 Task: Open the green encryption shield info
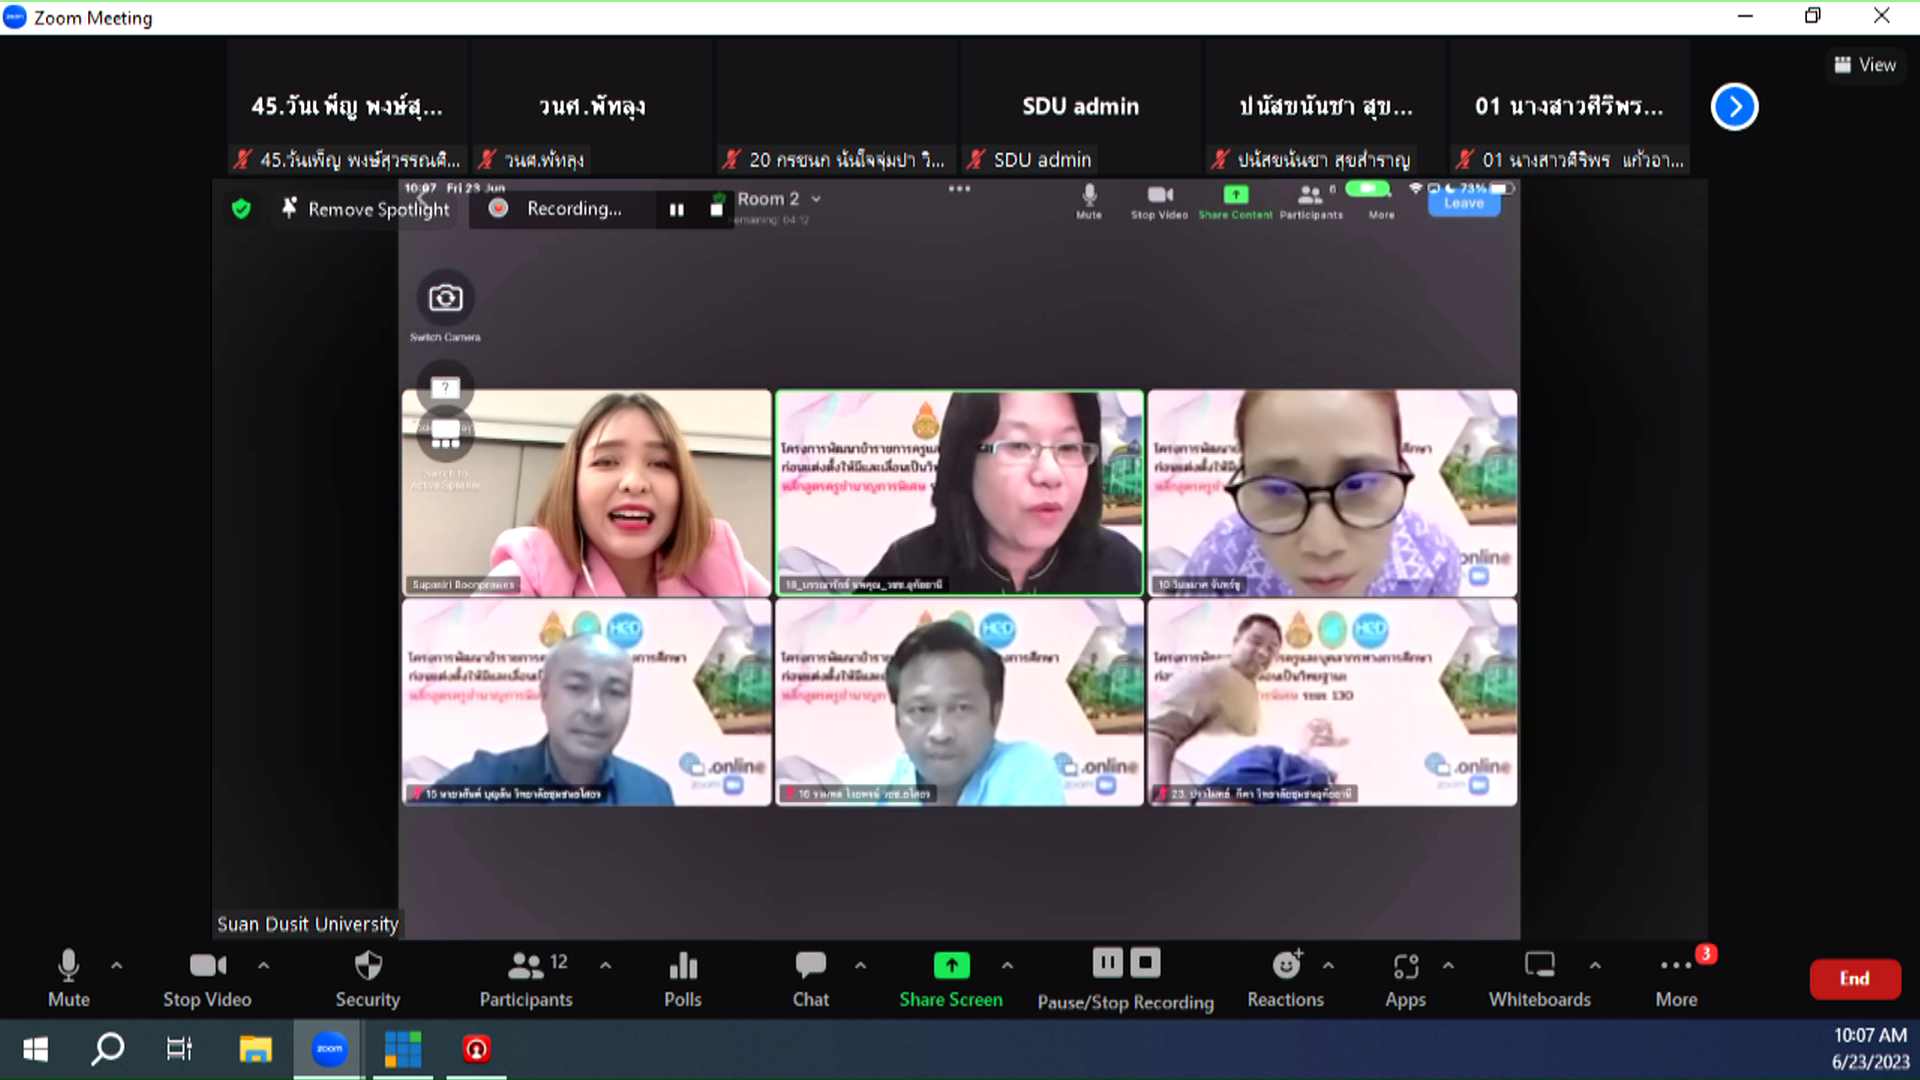tap(241, 208)
